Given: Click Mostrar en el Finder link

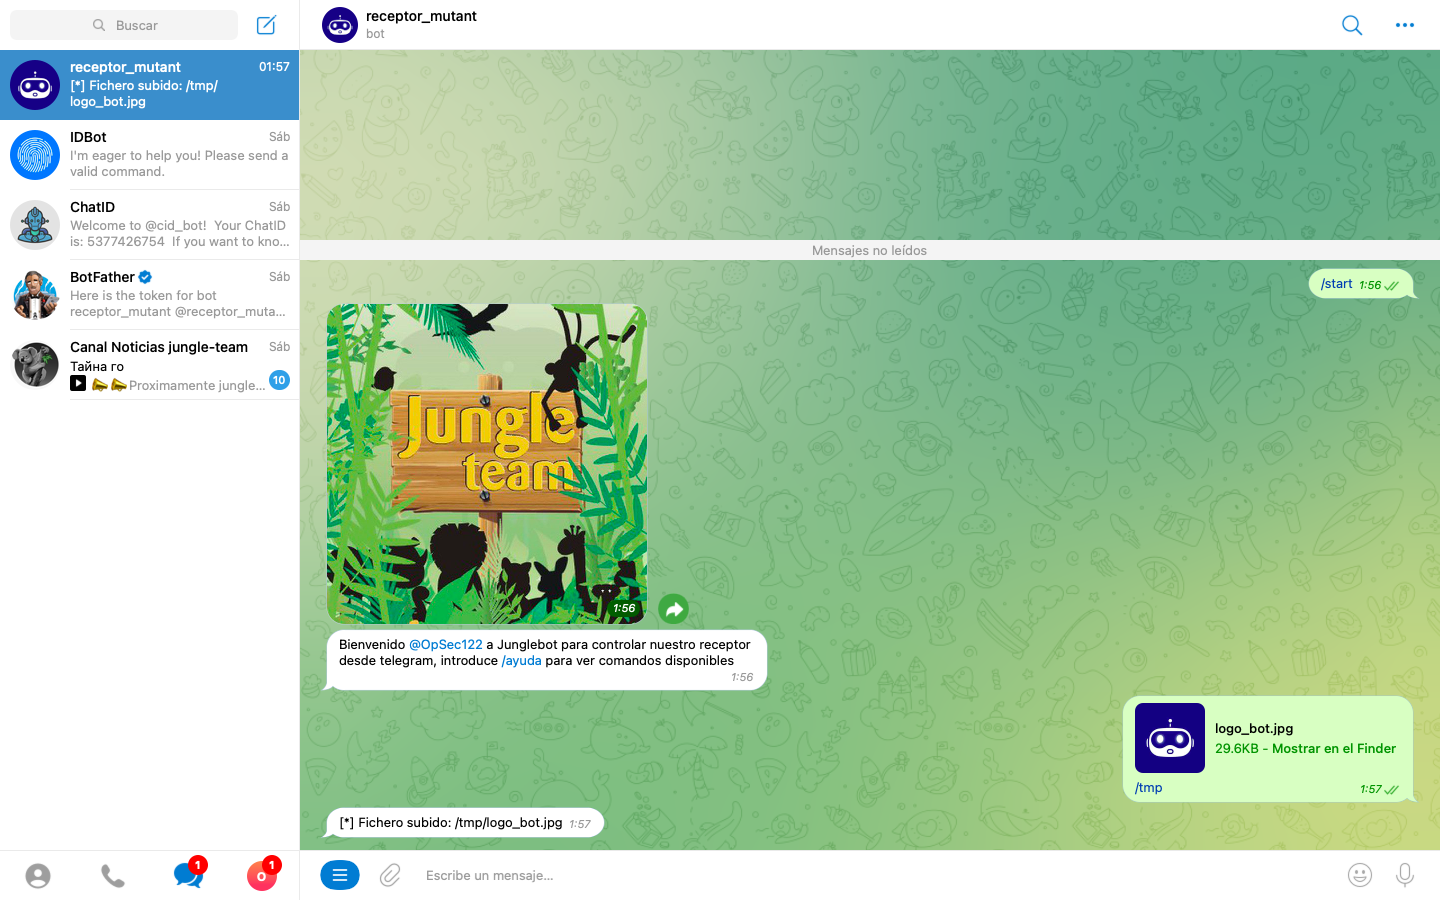Looking at the screenshot, I should (1333, 749).
